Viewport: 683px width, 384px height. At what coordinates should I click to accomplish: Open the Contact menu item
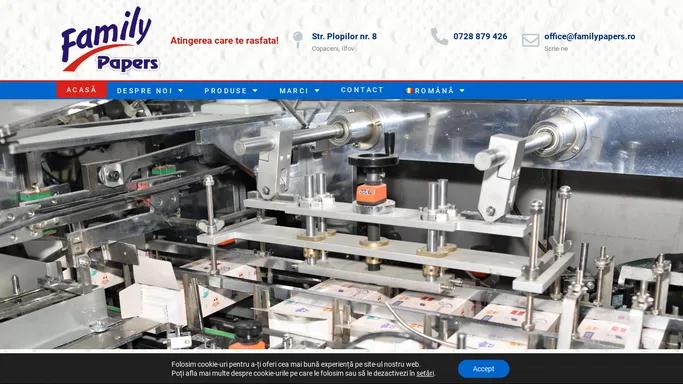pyautogui.click(x=362, y=90)
